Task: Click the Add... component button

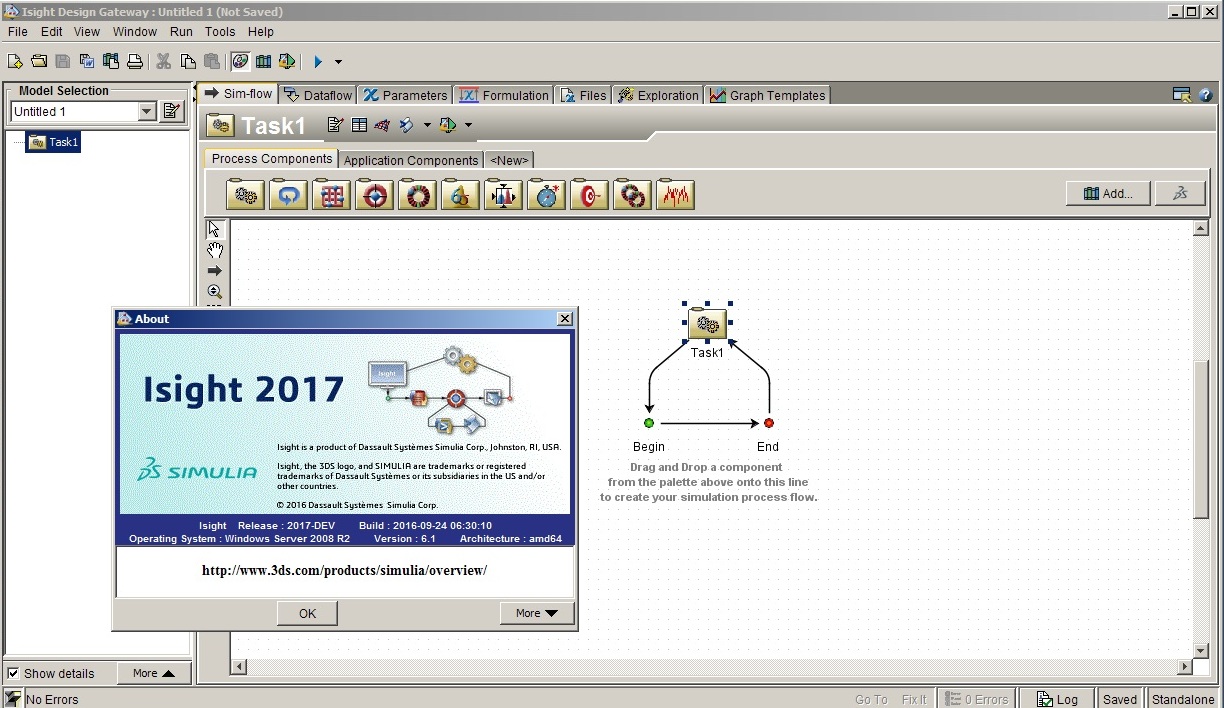Action: (x=1108, y=194)
